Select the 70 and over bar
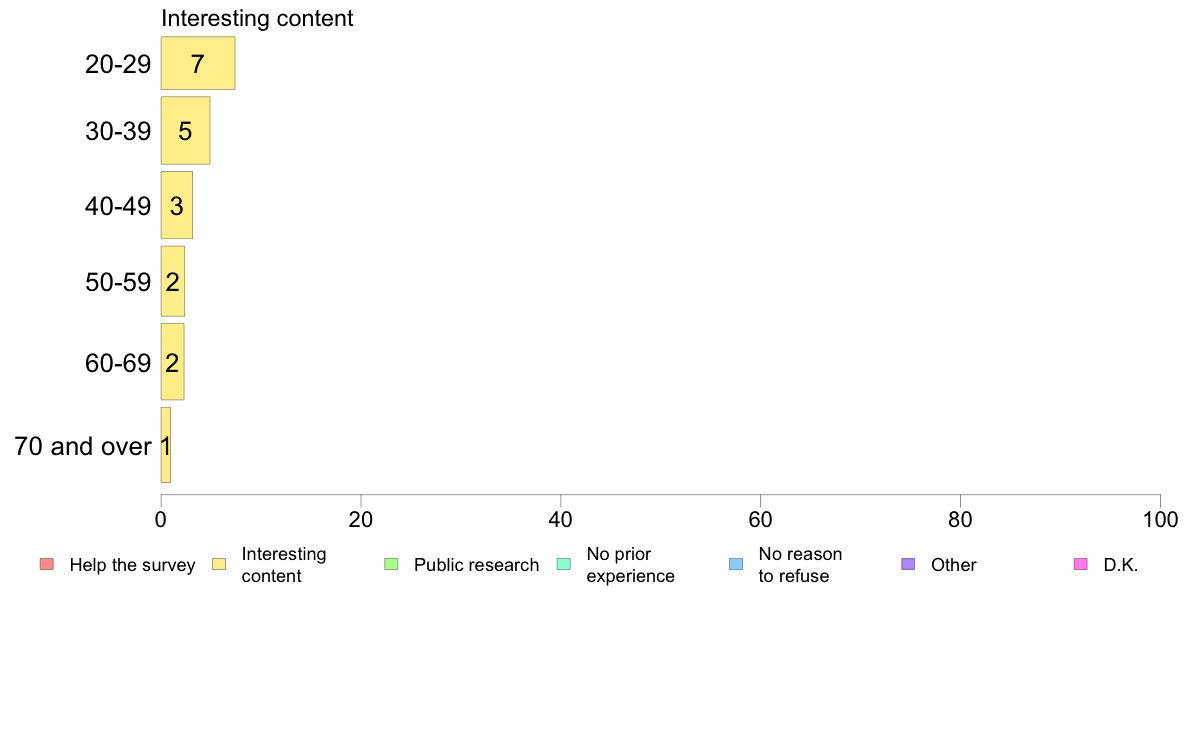1188x736 pixels. [166, 445]
